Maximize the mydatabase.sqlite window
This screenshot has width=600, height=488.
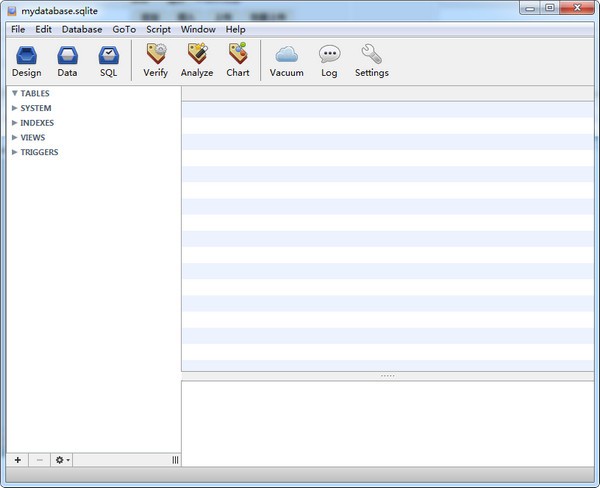point(549,8)
